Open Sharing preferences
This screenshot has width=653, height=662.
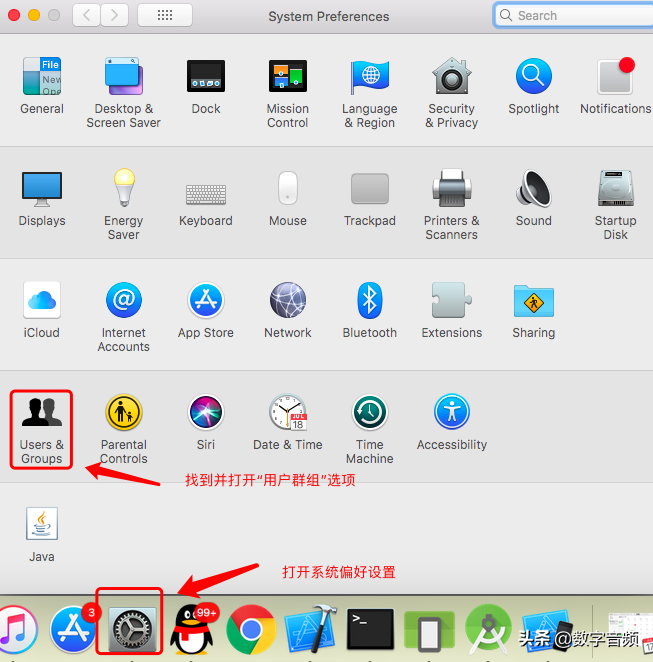point(534,311)
